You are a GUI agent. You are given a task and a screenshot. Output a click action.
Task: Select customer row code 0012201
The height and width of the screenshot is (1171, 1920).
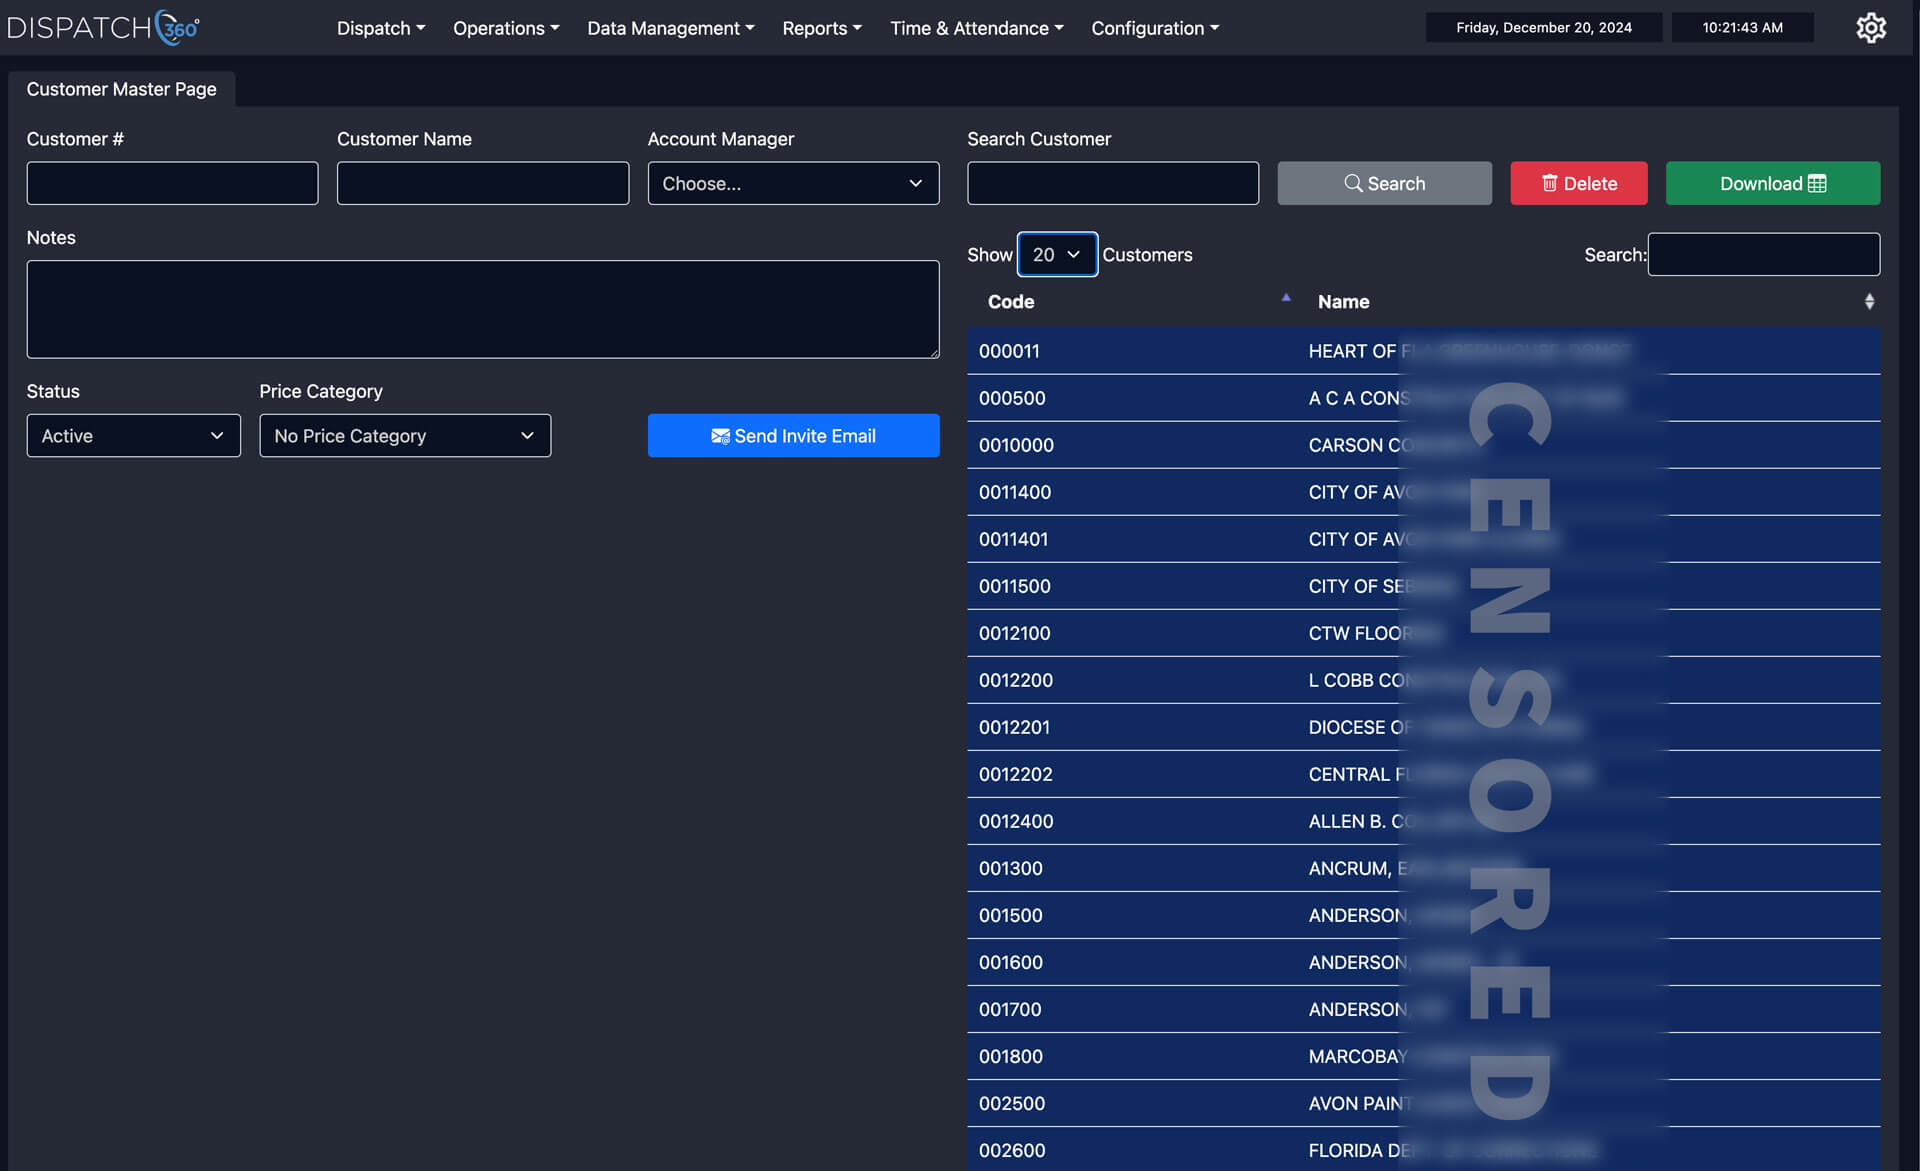pos(1423,727)
